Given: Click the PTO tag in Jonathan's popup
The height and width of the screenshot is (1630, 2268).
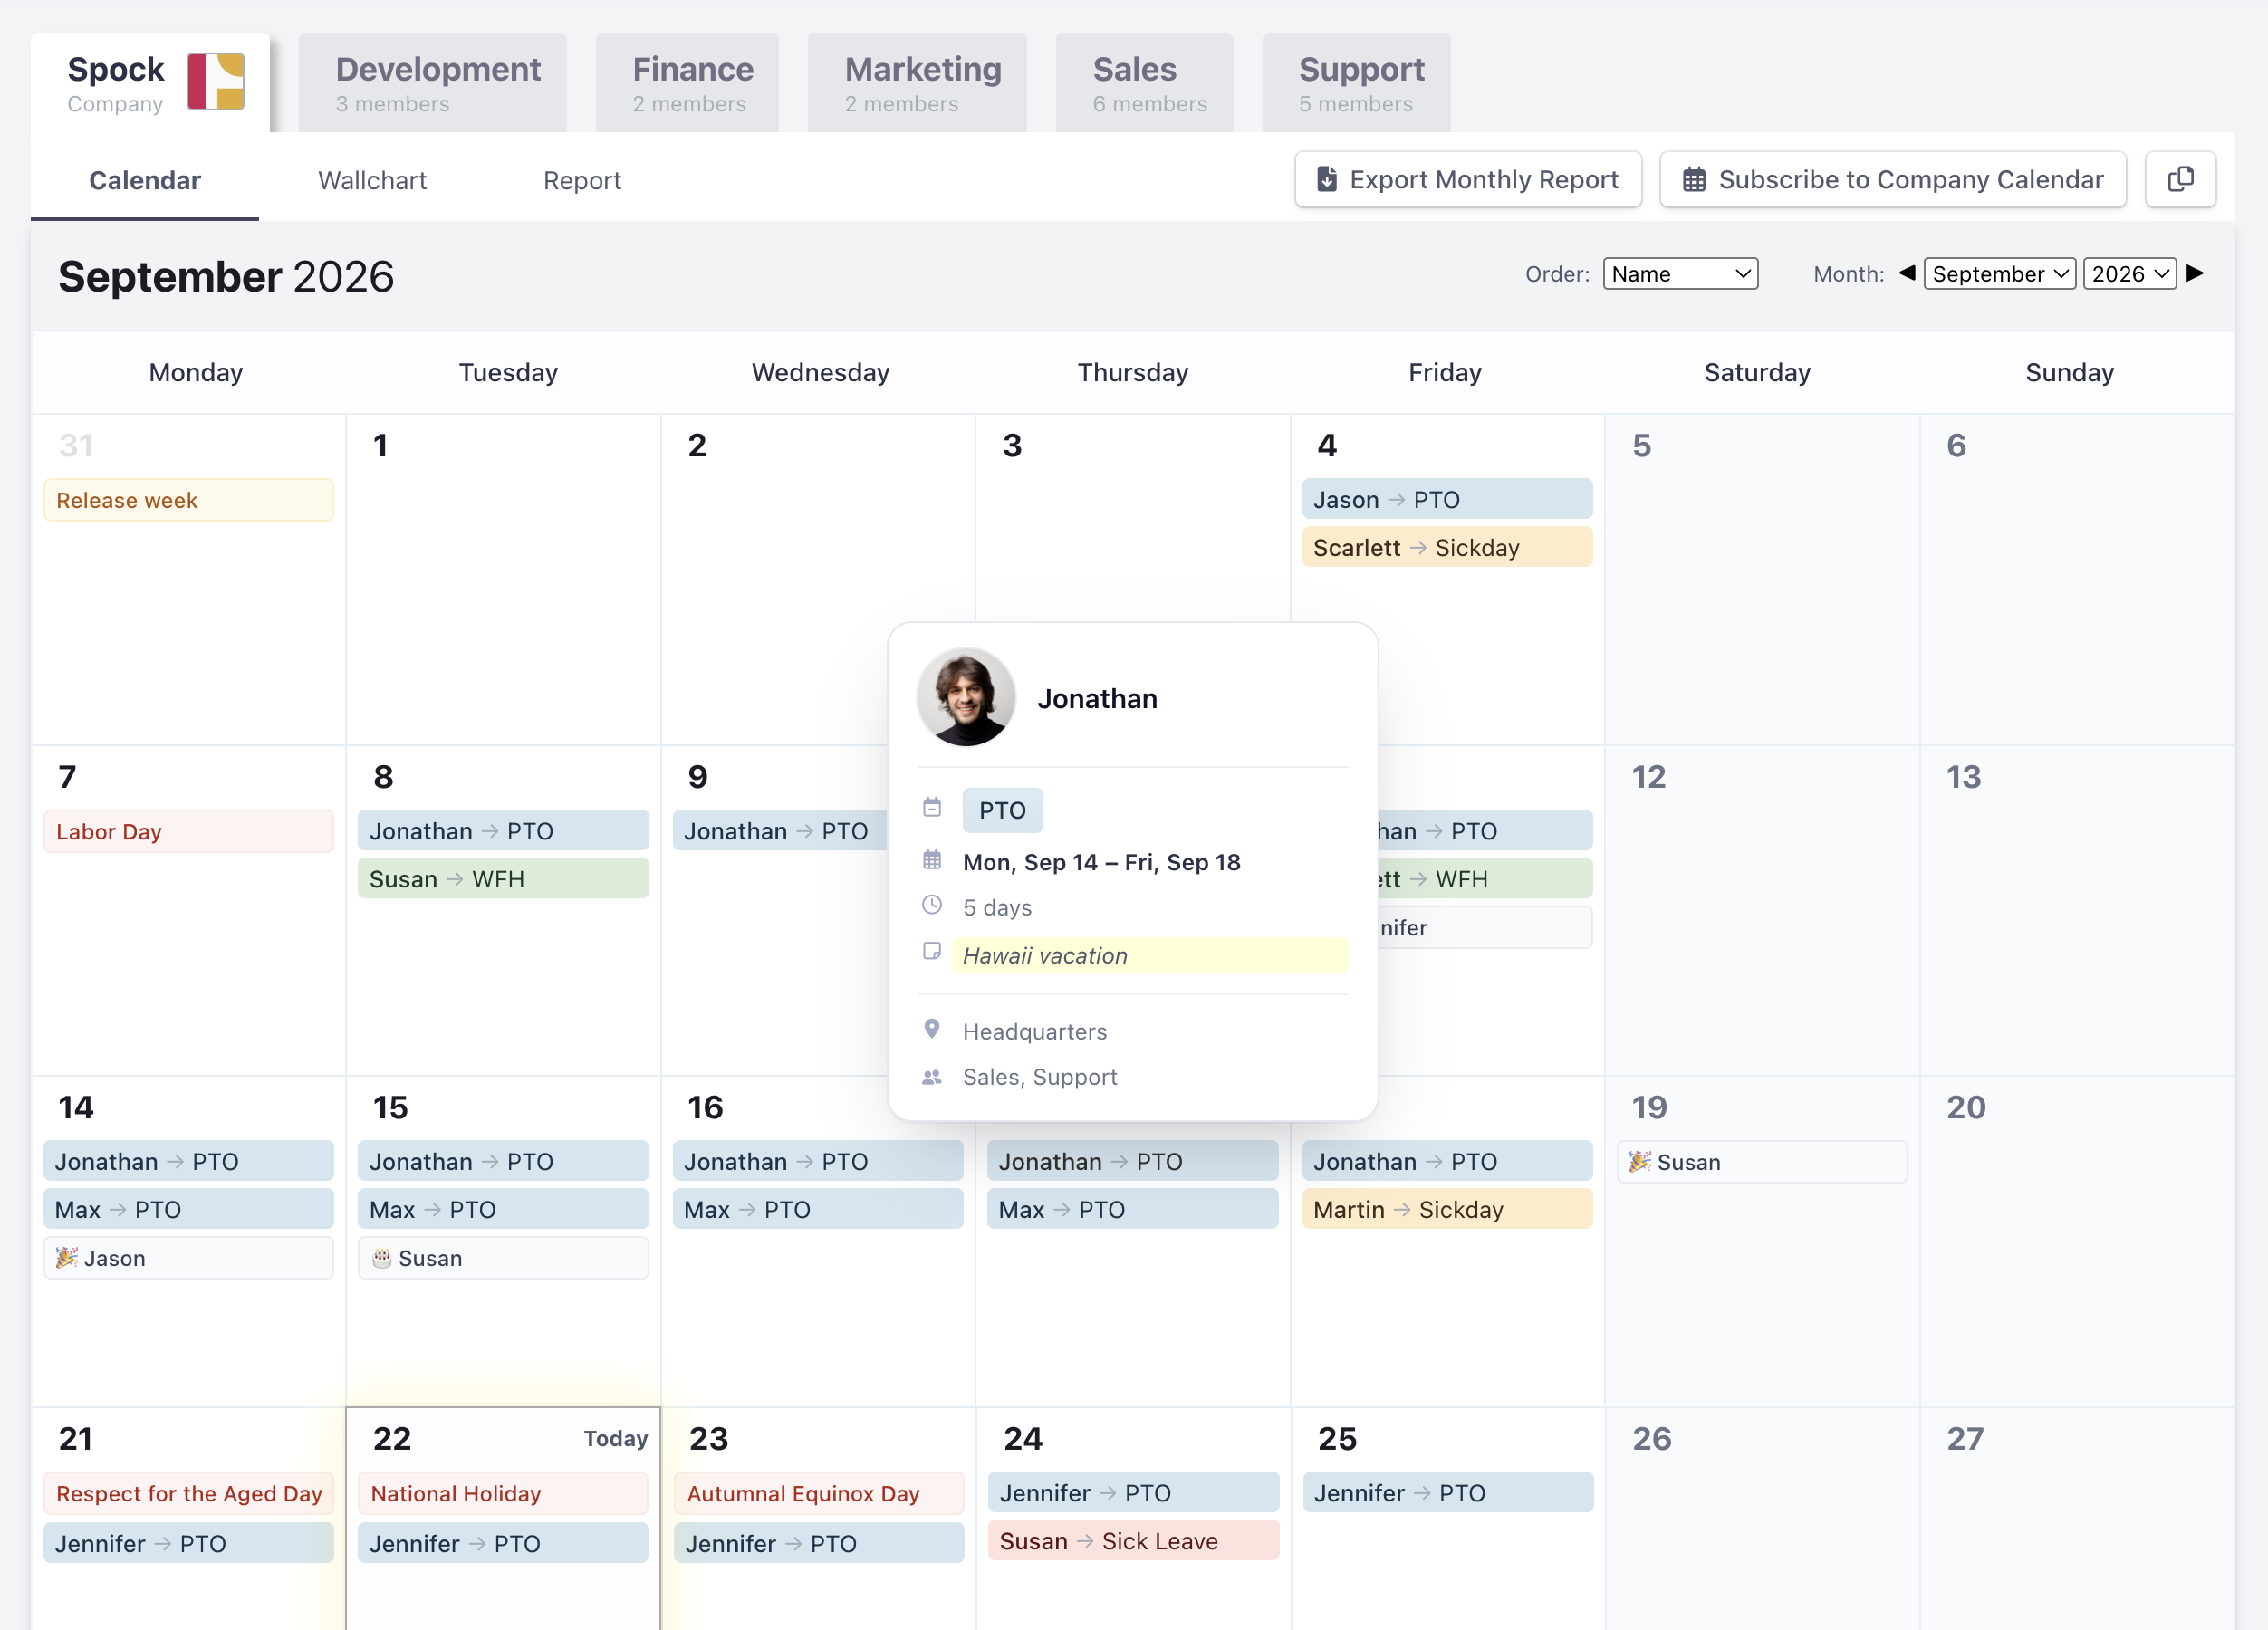Looking at the screenshot, I should coord(1002,810).
